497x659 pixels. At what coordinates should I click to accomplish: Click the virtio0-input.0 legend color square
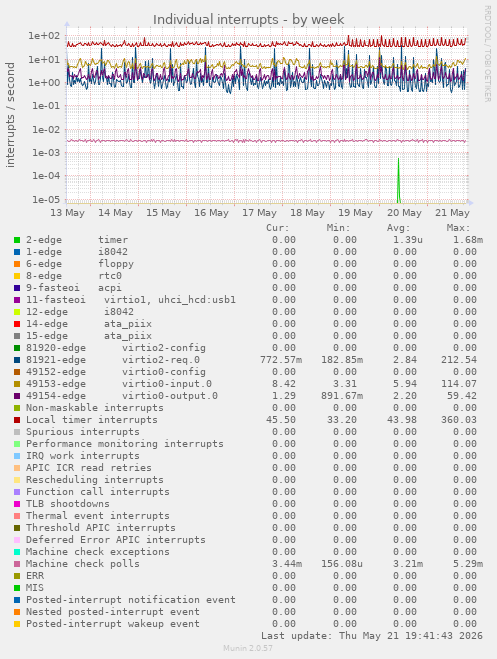click(x=17, y=384)
